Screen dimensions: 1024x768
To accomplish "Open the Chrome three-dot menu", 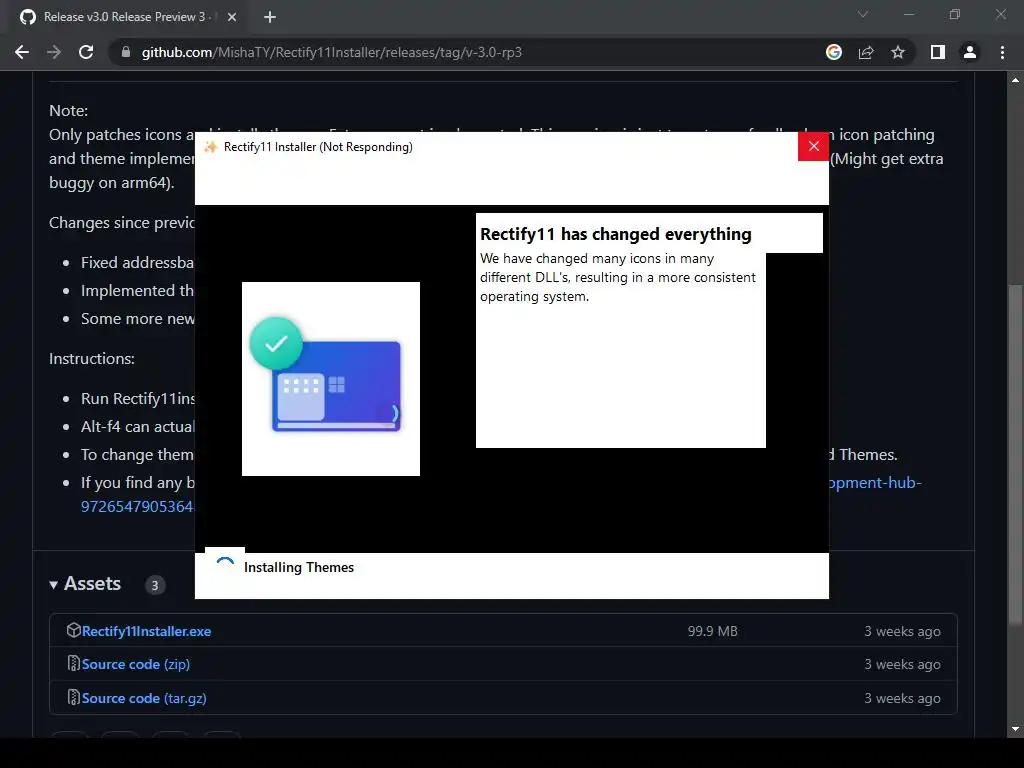I will 1002,52.
